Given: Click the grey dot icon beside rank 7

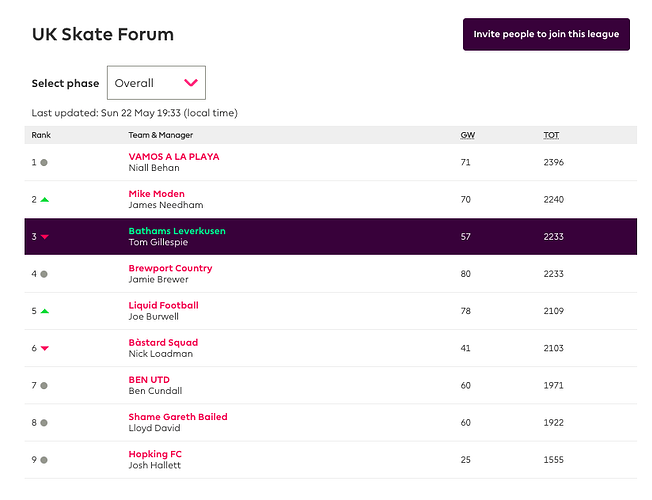Looking at the screenshot, I should click(x=44, y=385).
